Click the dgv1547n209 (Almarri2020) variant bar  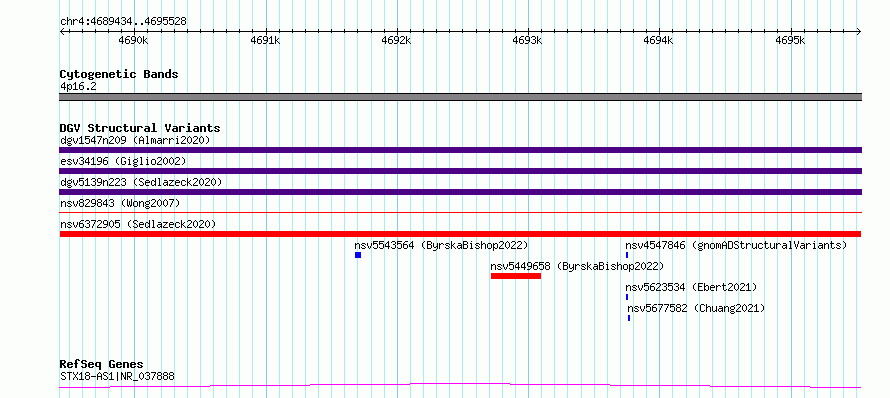[460, 150]
